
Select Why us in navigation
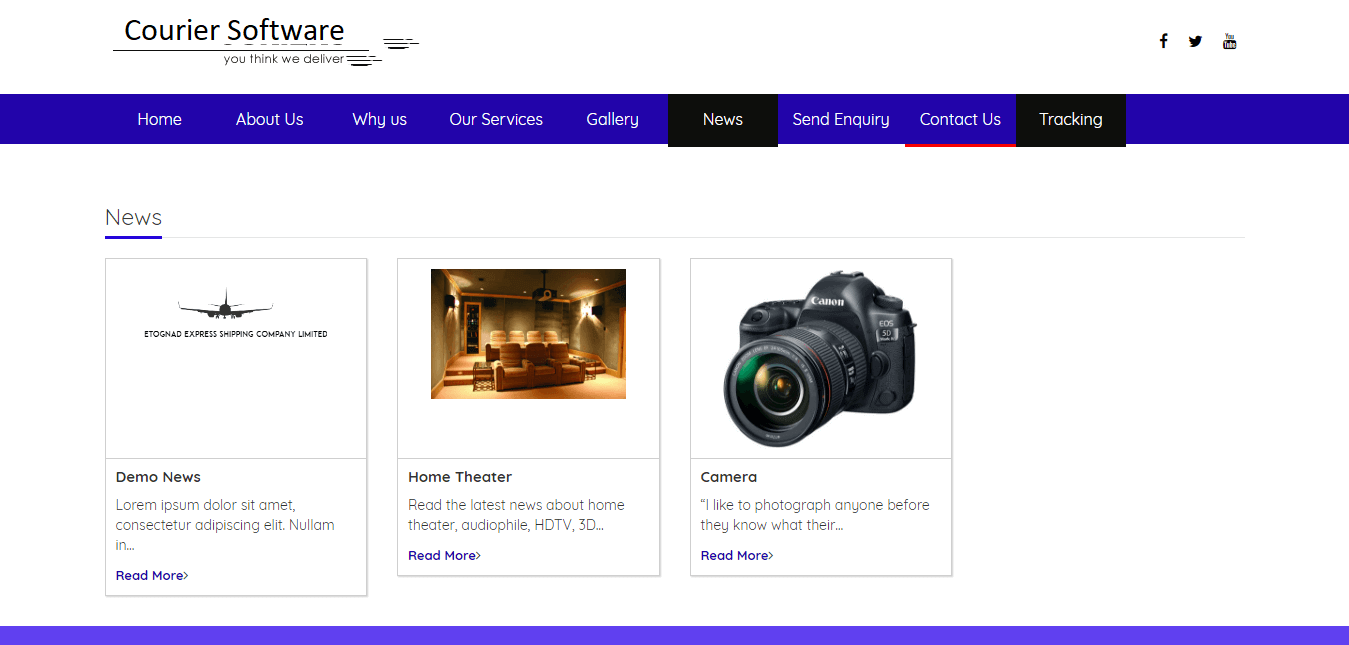point(379,119)
